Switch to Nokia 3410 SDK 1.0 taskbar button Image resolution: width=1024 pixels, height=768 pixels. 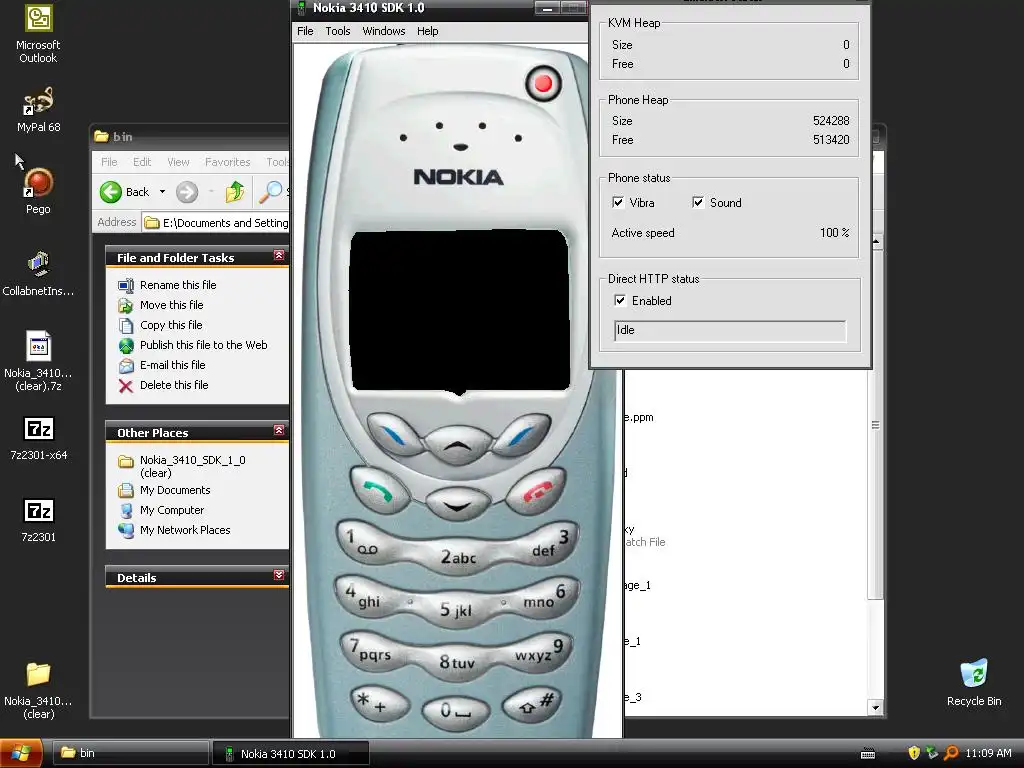[x=291, y=754]
